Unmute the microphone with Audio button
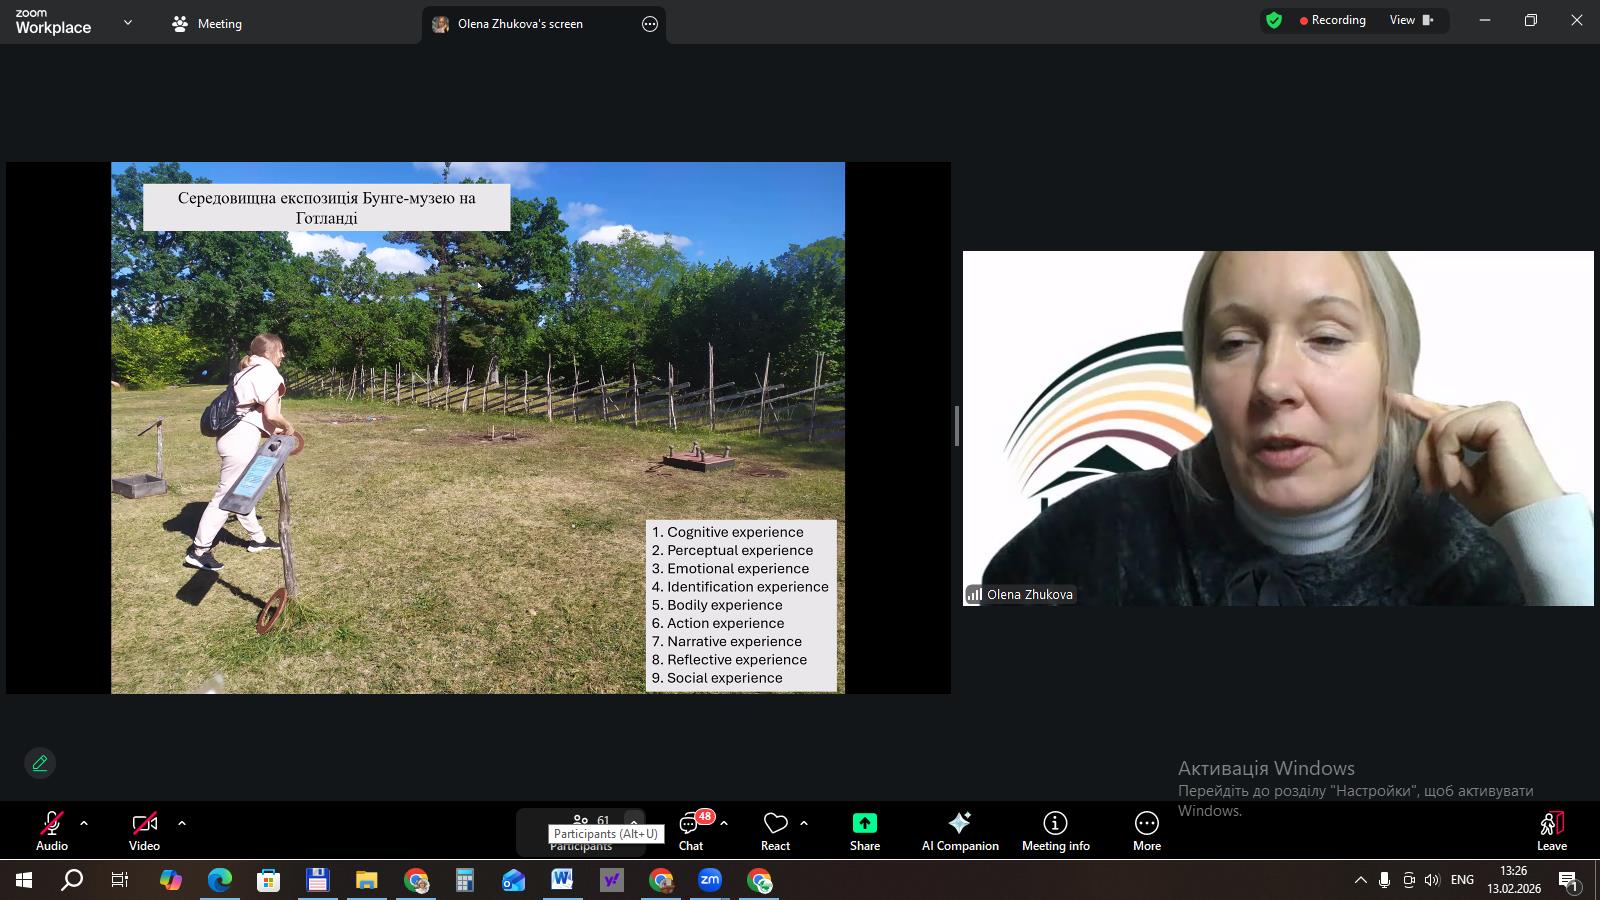Image resolution: width=1600 pixels, height=900 pixels. (52, 830)
